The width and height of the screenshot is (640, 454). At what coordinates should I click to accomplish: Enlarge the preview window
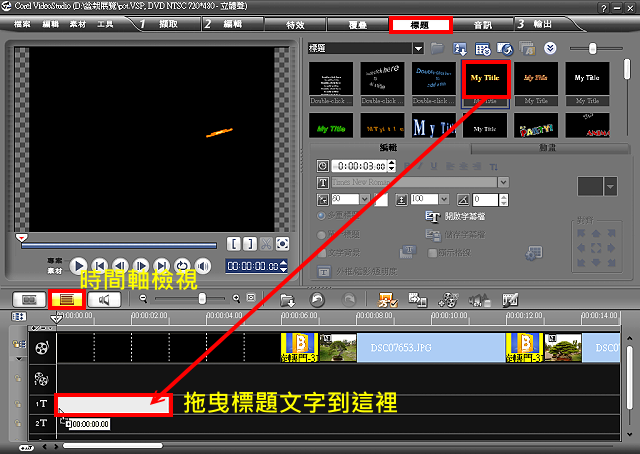click(x=282, y=244)
